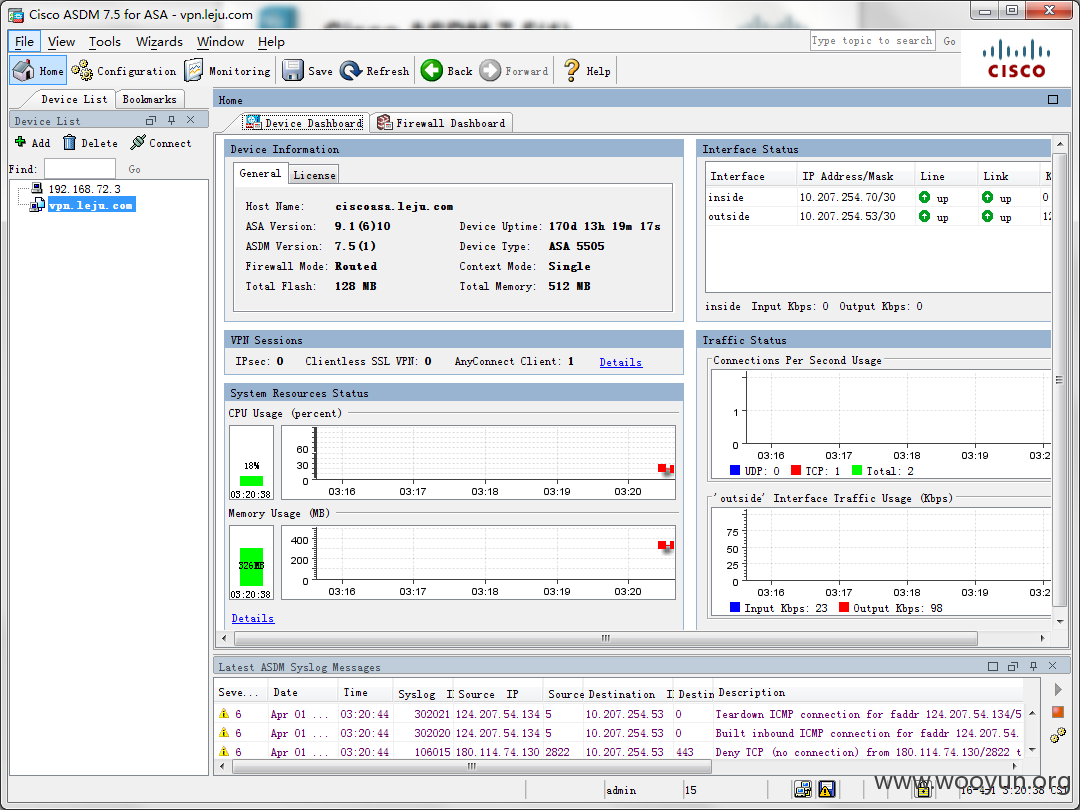
Task: Connect to device using plug icon
Action: coord(138,143)
